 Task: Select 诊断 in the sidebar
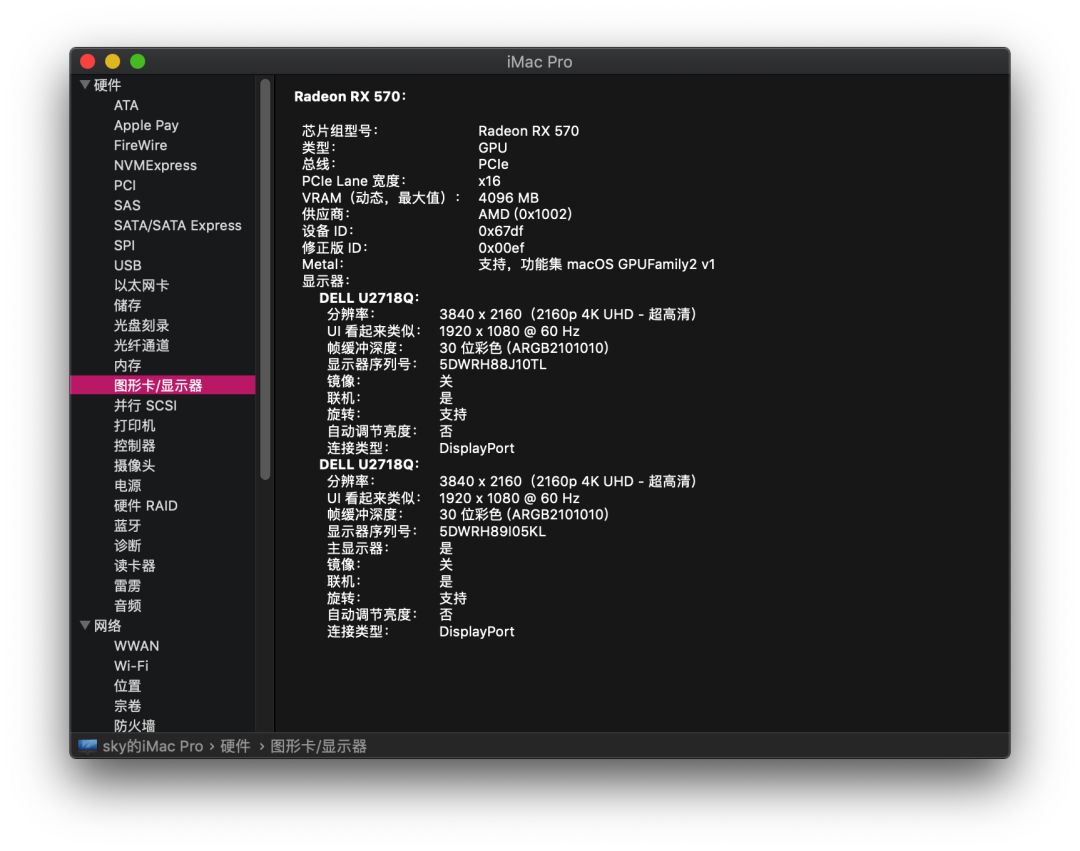click(127, 545)
